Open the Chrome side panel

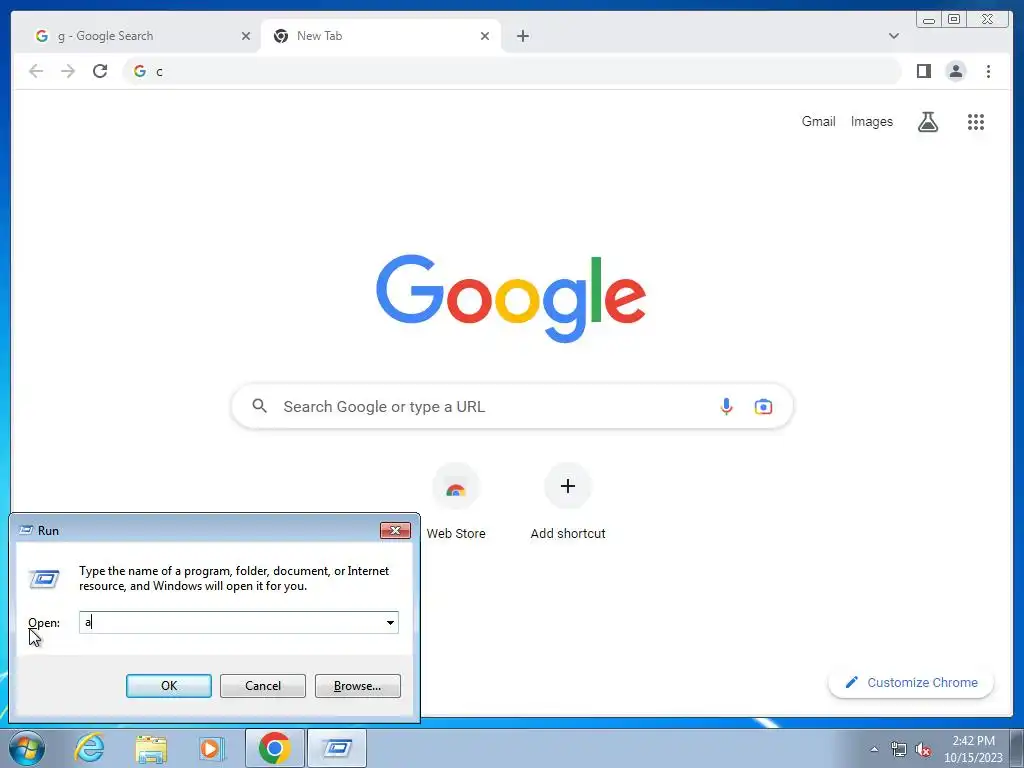tap(923, 71)
